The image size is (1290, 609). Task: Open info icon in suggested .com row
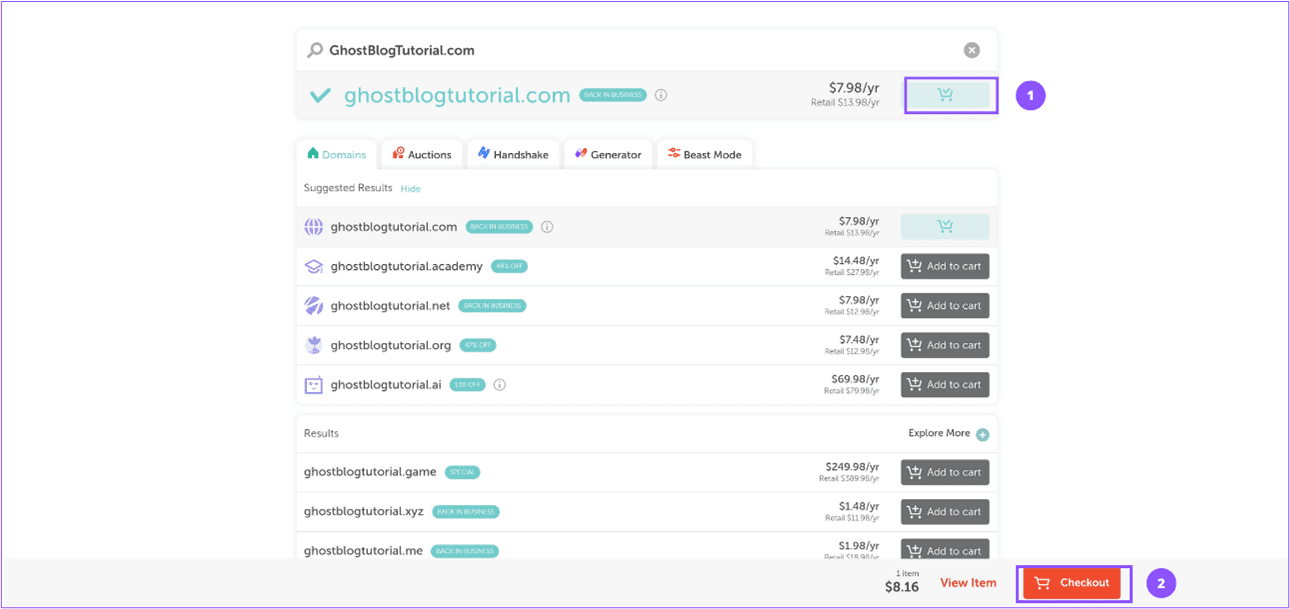pyautogui.click(x=547, y=227)
